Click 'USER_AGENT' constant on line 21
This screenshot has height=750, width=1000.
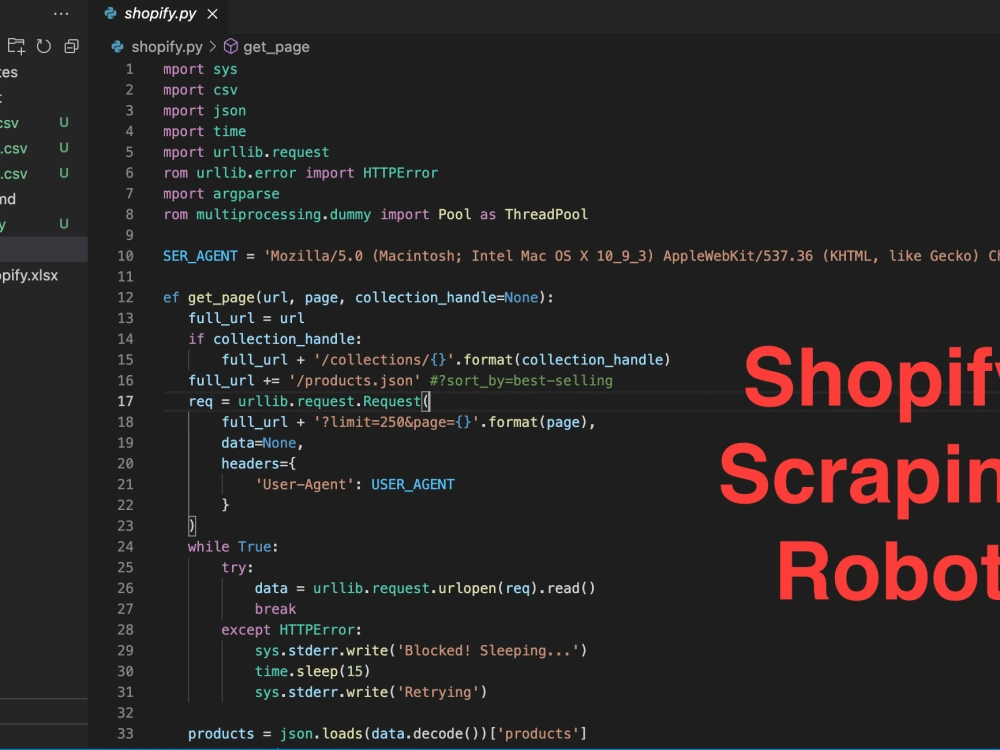coord(413,484)
